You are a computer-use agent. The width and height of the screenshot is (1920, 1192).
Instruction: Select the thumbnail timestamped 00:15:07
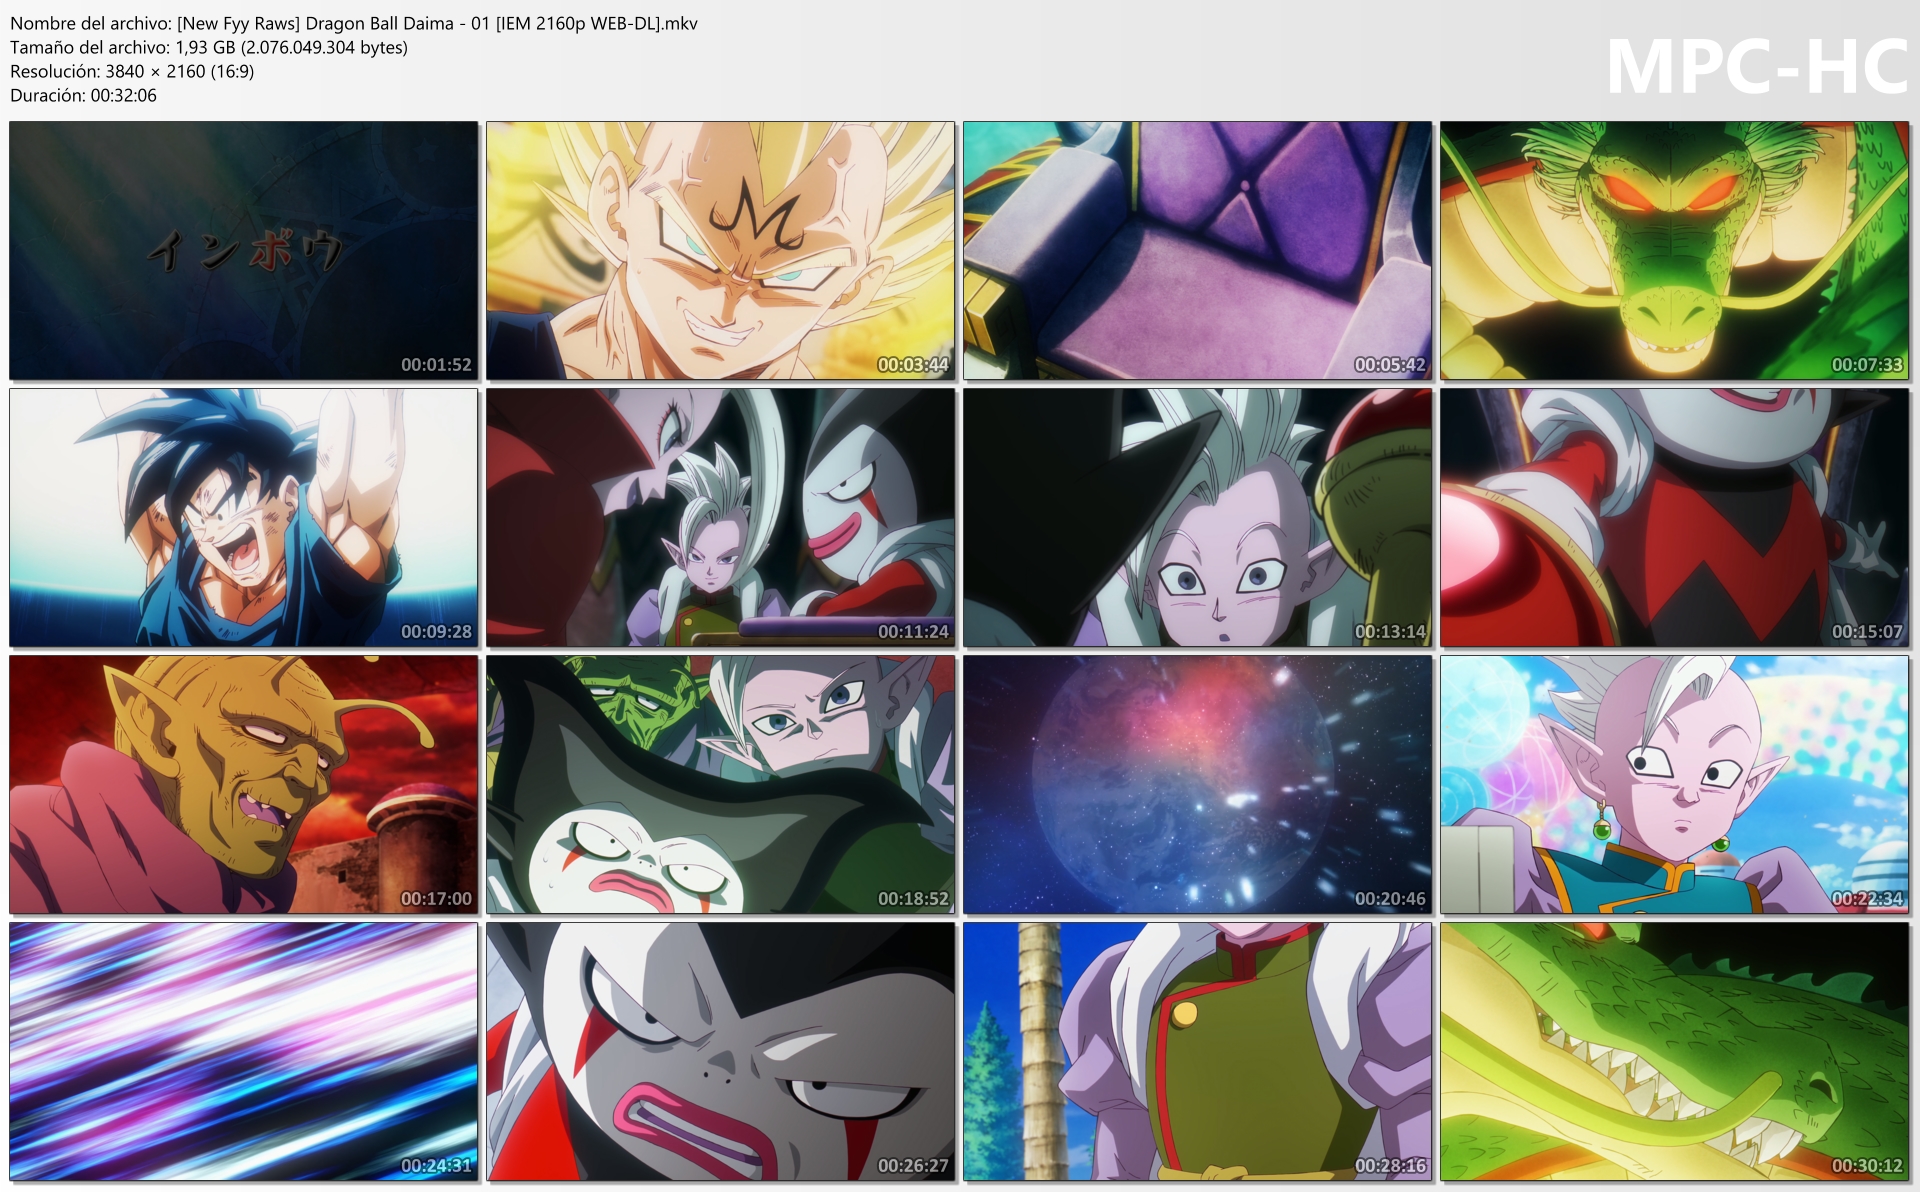pos(1675,518)
